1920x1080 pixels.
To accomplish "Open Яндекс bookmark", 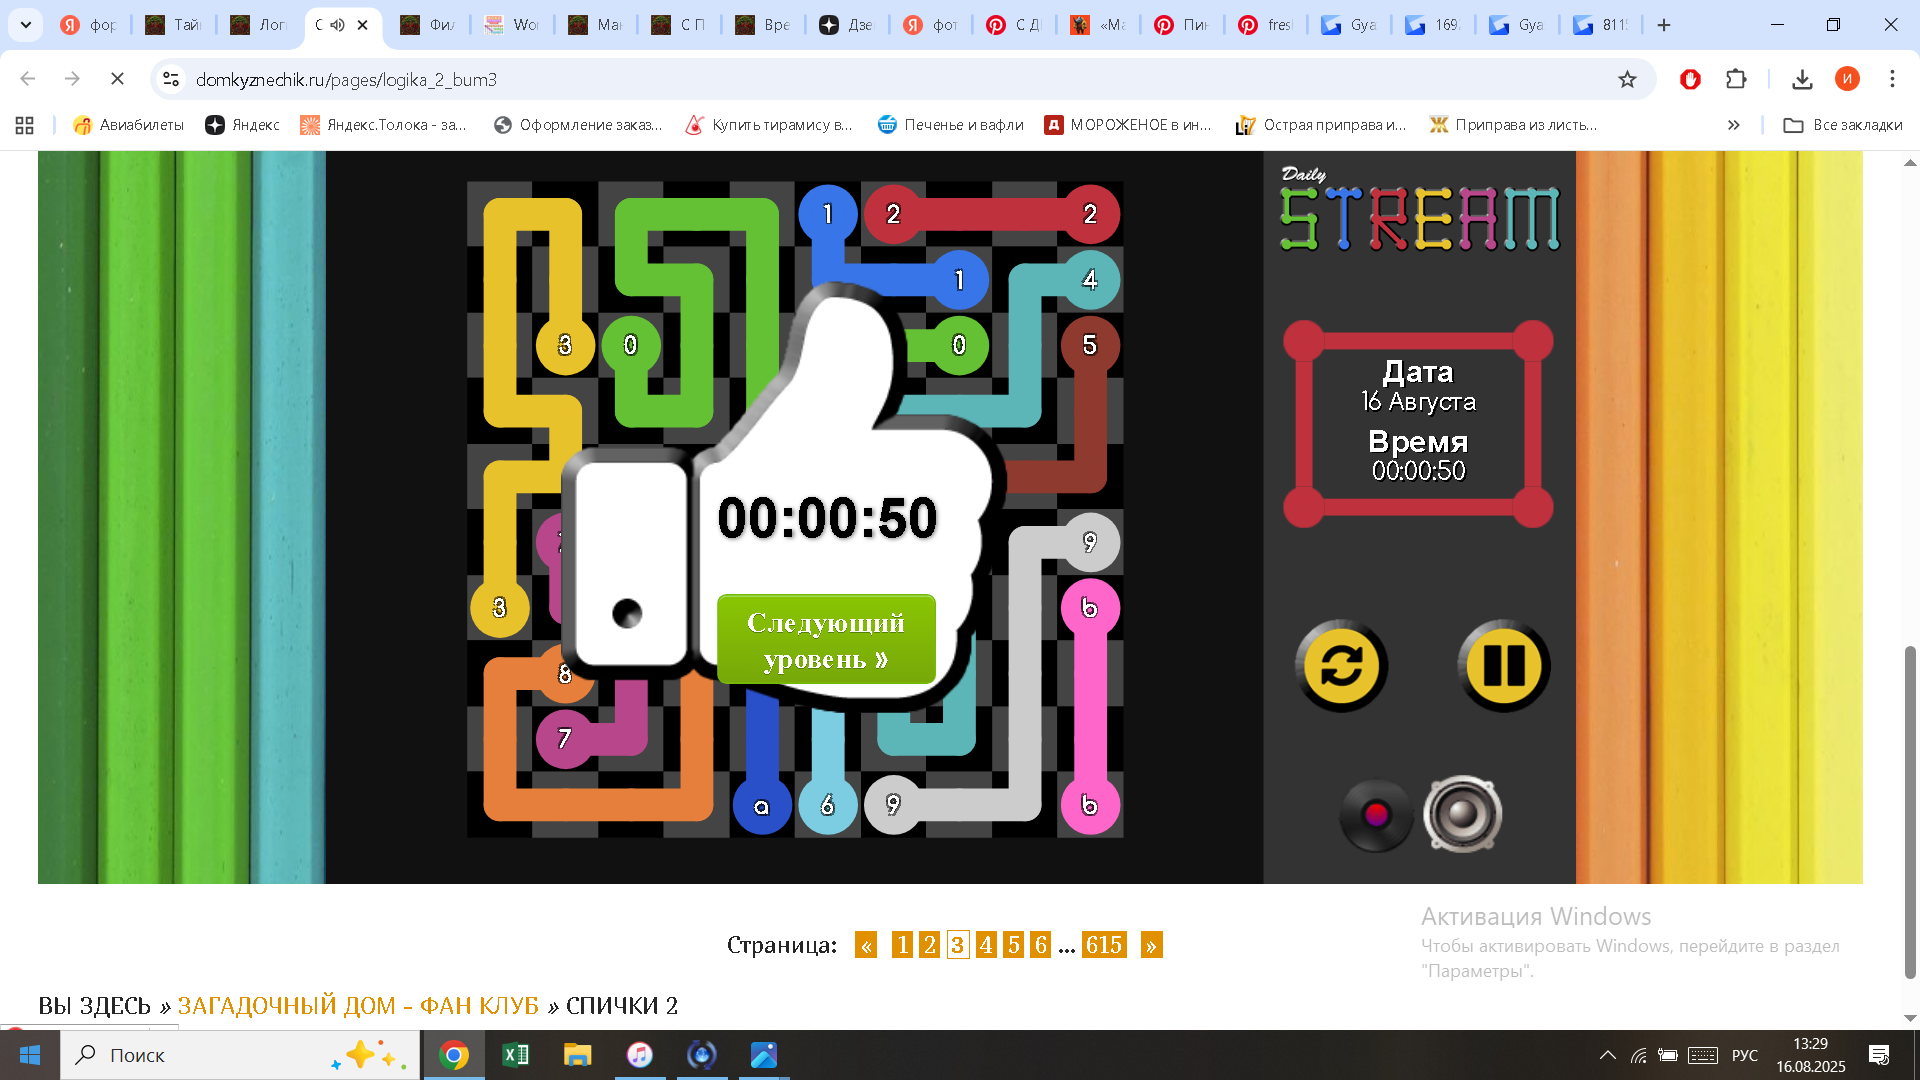I will click(242, 125).
